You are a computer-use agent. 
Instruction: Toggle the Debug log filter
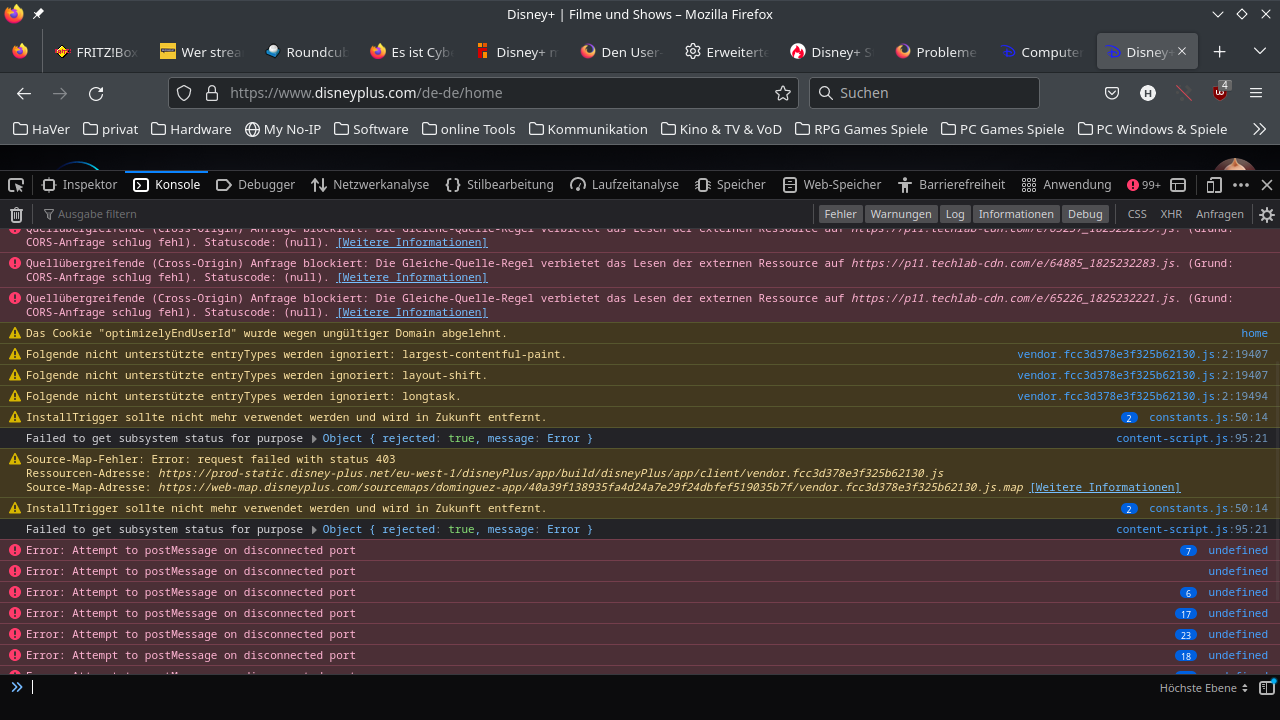pos(1084,214)
